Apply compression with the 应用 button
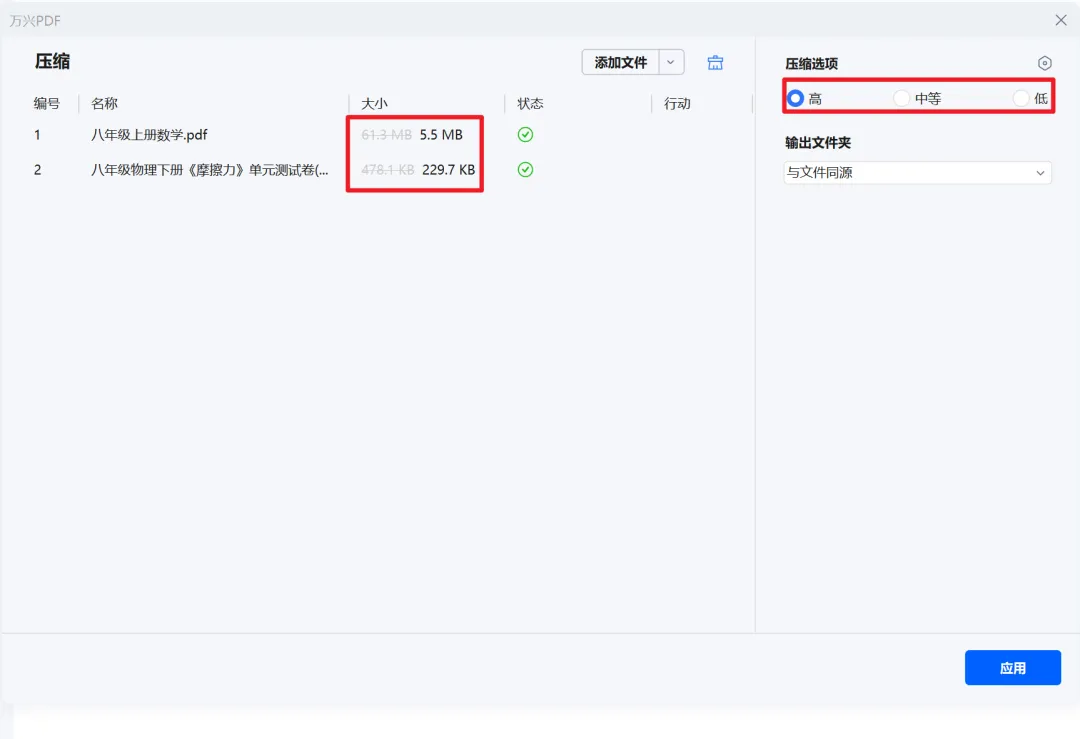This screenshot has width=1080, height=739. click(1012, 667)
